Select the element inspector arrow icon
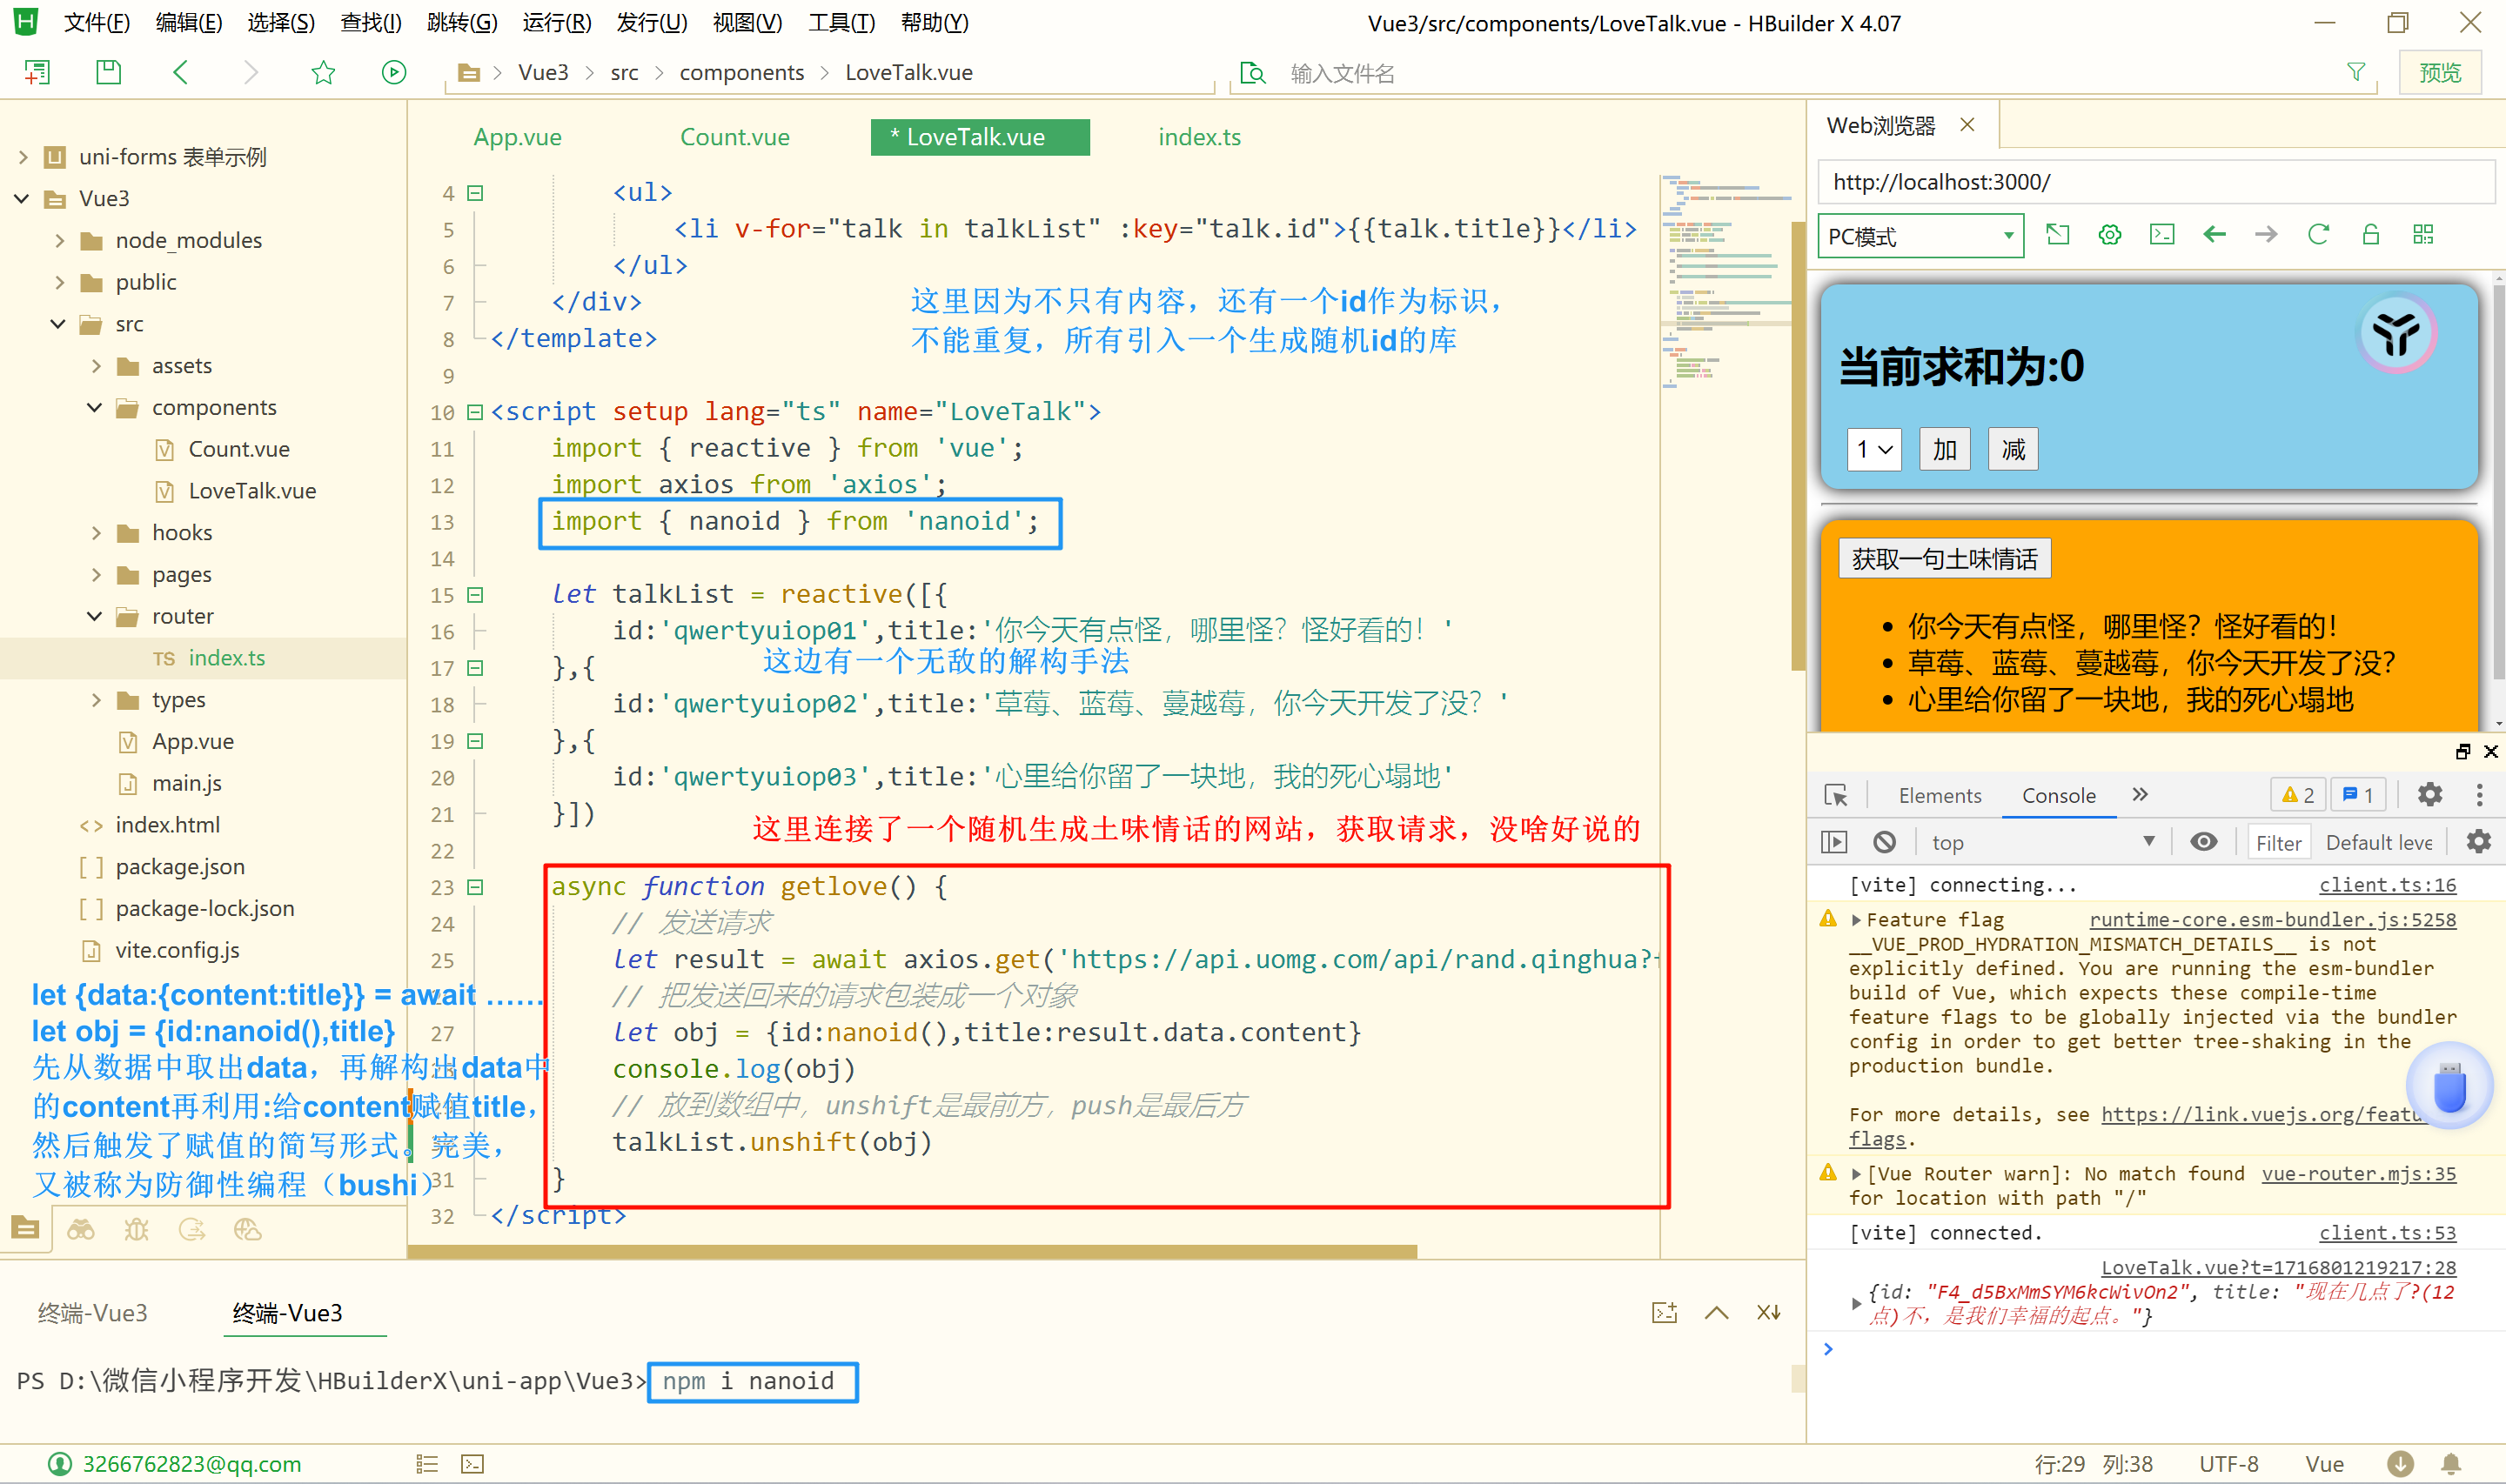The height and width of the screenshot is (1484, 2506). pos(1836,795)
